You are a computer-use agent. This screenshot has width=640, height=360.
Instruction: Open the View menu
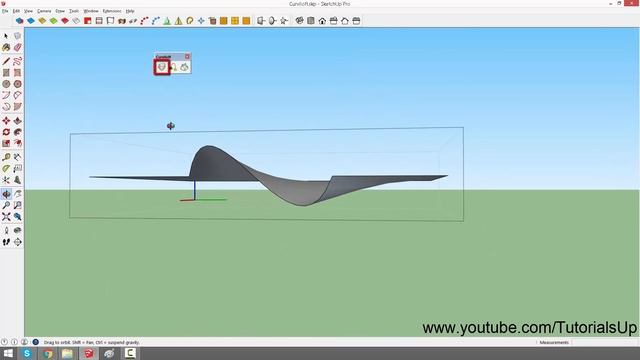[x=28, y=11]
